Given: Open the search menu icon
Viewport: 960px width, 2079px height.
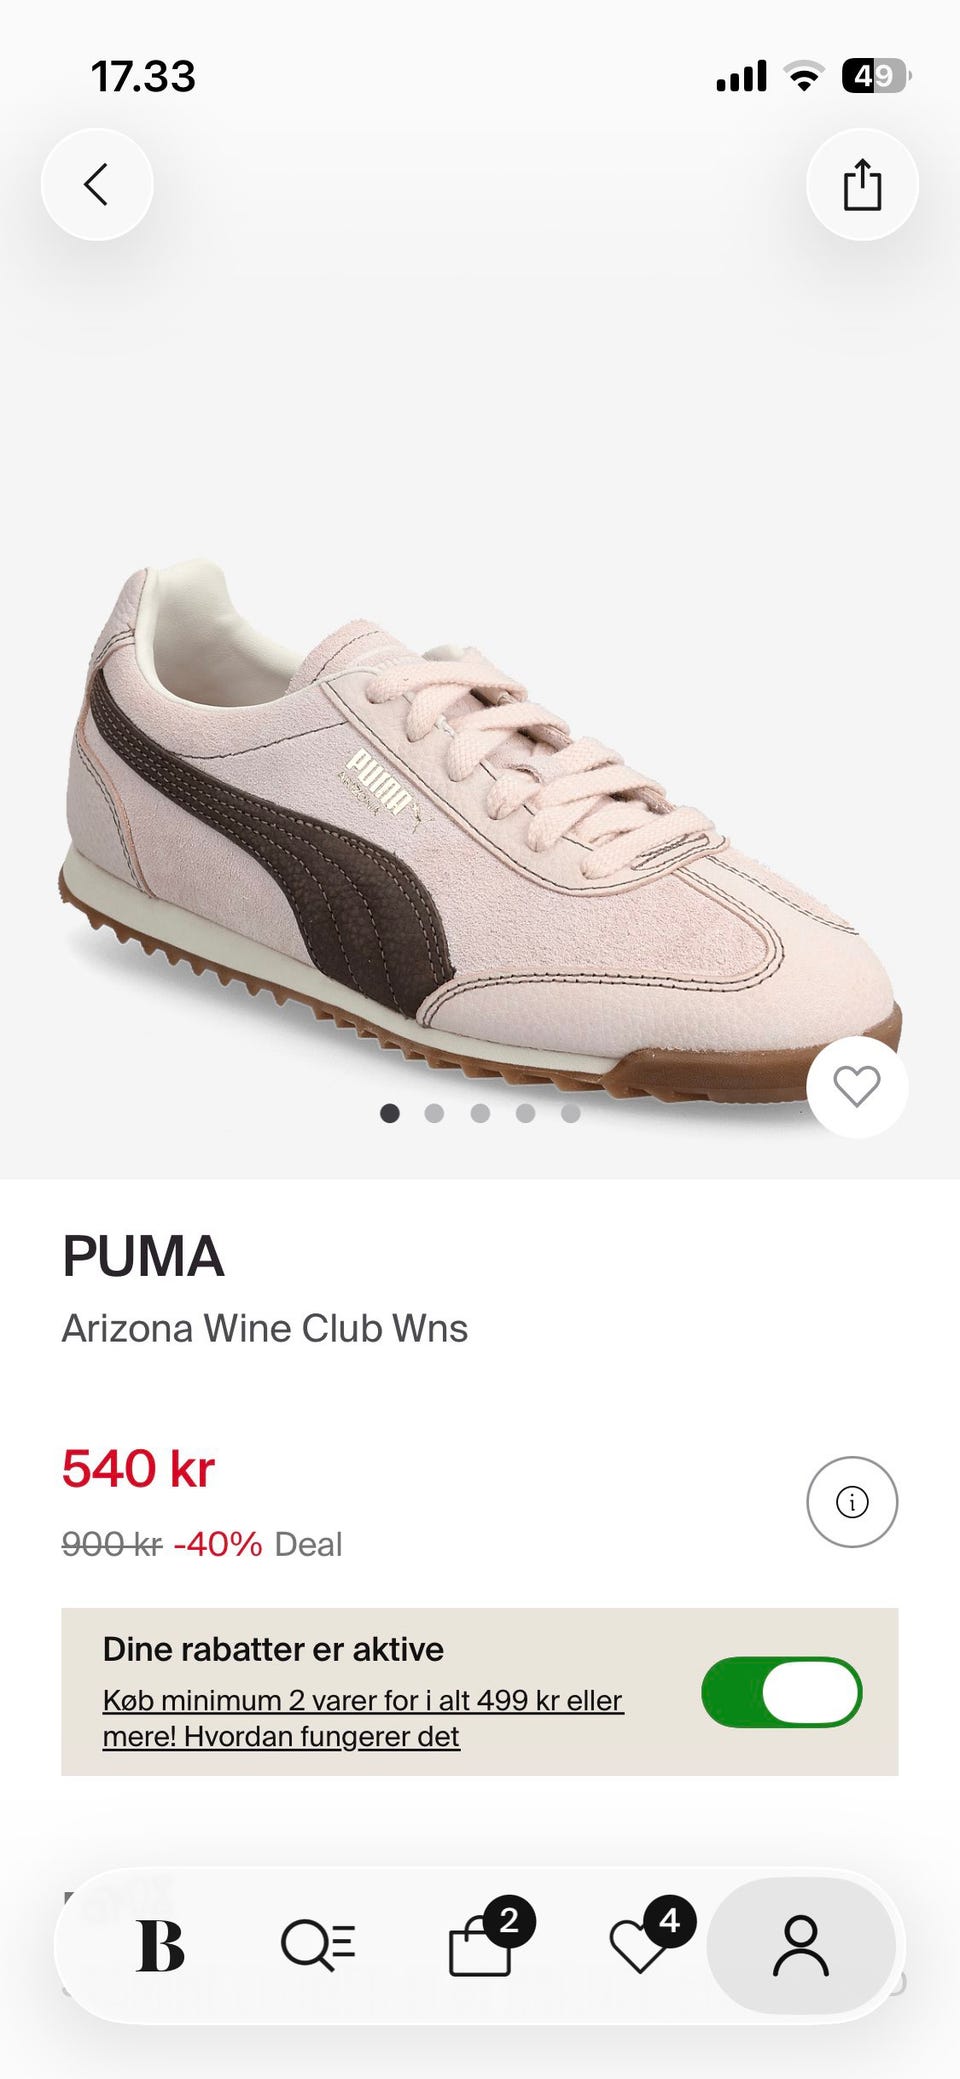Looking at the screenshot, I should [318, 1946].
